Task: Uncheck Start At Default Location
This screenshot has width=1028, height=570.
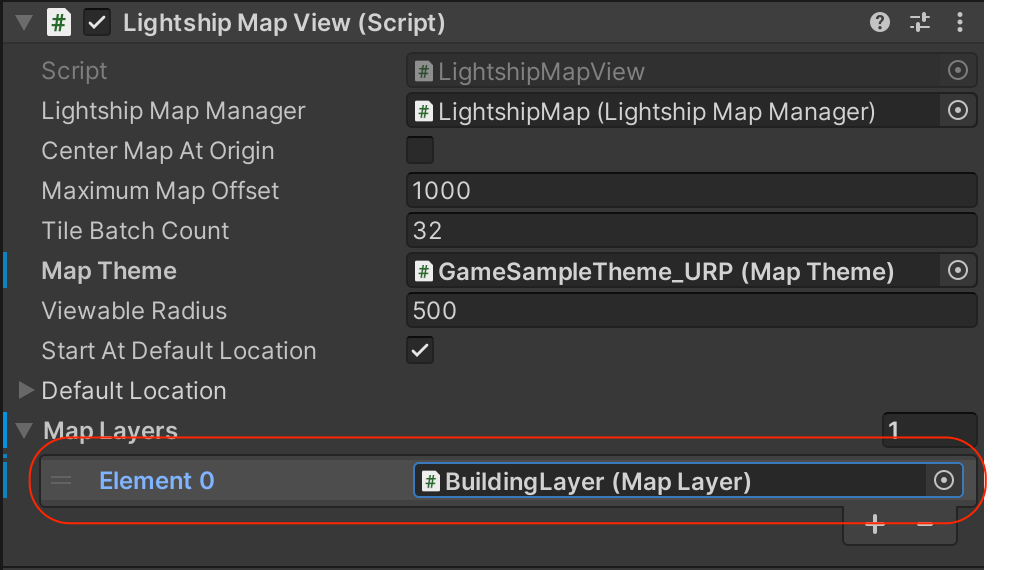Action: [420, 350]
